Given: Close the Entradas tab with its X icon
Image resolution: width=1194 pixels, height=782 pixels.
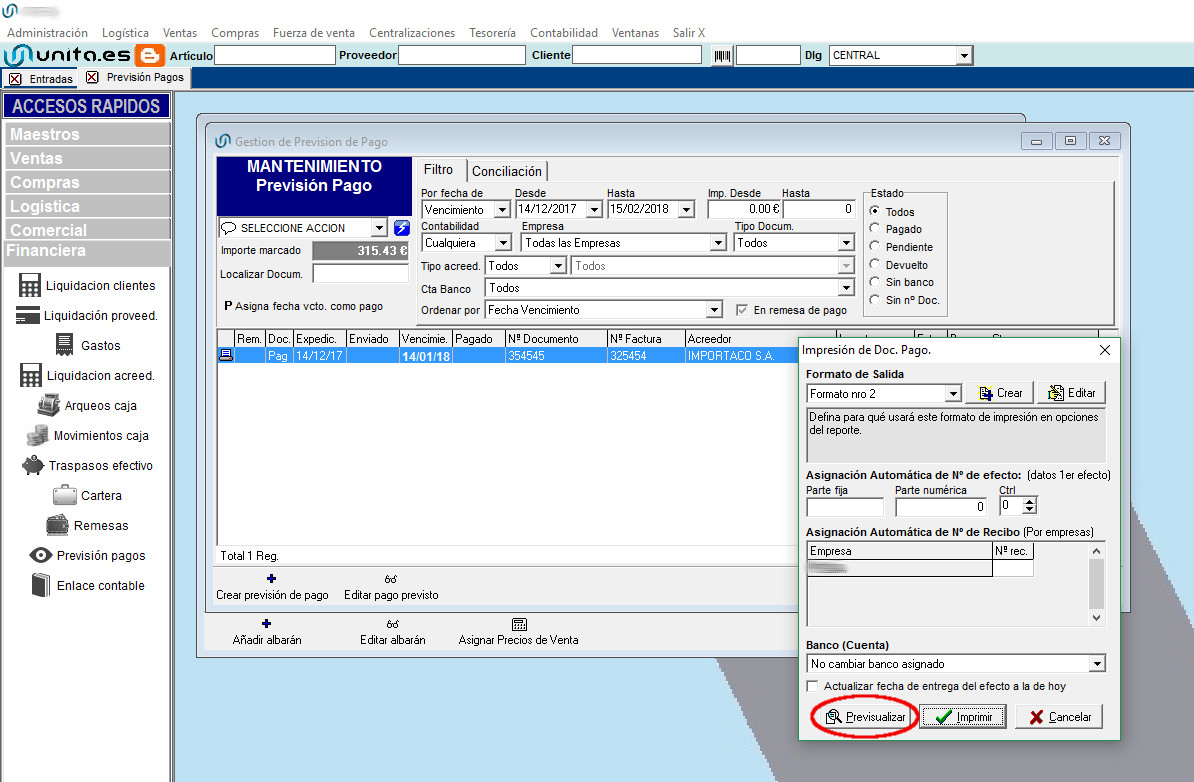Looking at the screenshot, I should (14, 78).
